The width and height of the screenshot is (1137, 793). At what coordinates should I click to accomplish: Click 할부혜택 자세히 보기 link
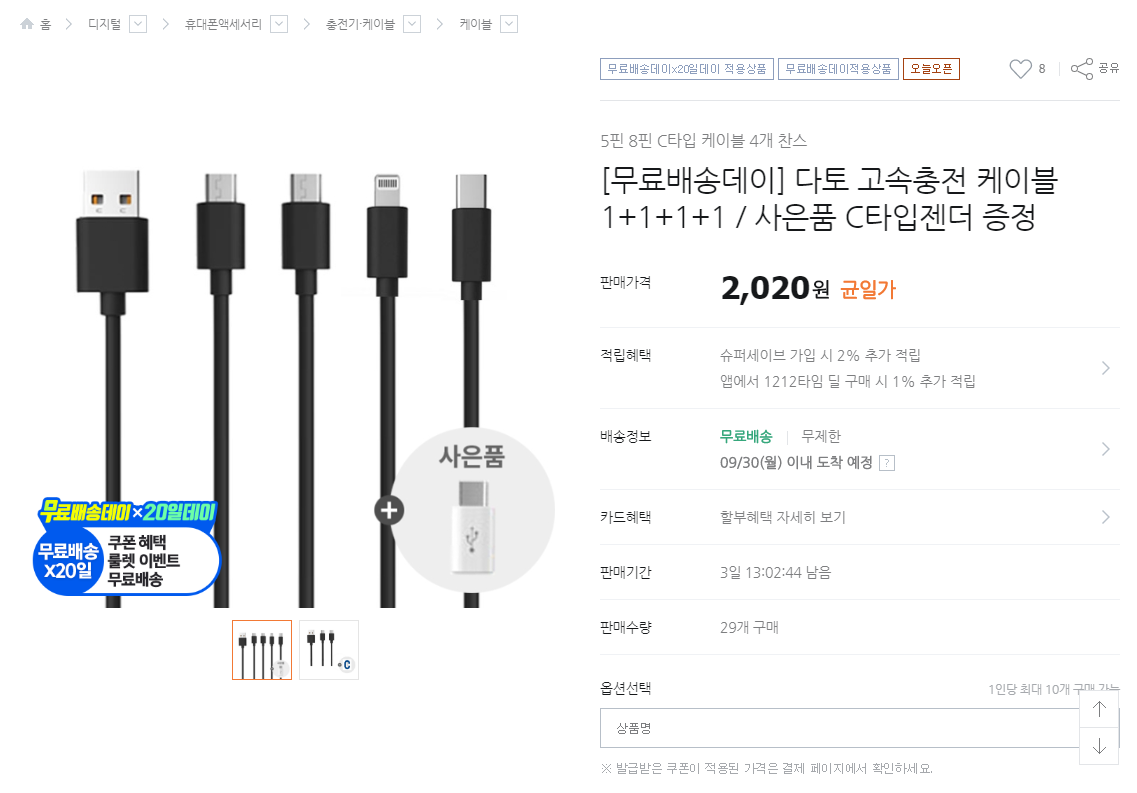[783, 517]
